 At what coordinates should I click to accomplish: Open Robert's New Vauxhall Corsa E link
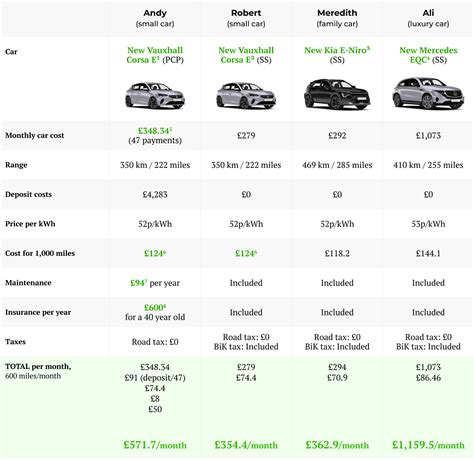(x=246, y=55)
